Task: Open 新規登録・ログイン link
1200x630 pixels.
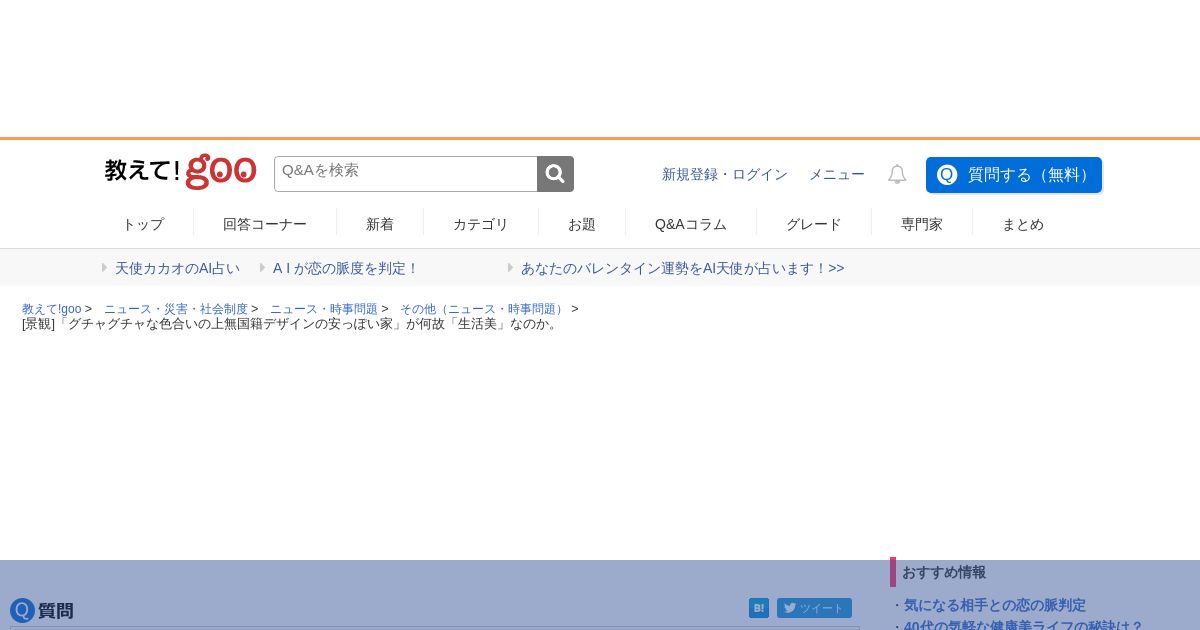Action: tap(725, 174)
